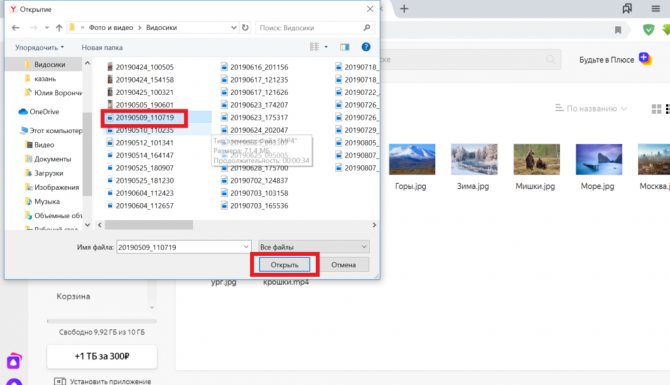
Task: Navigate up one folder level arrow
Action: (59, 28)
